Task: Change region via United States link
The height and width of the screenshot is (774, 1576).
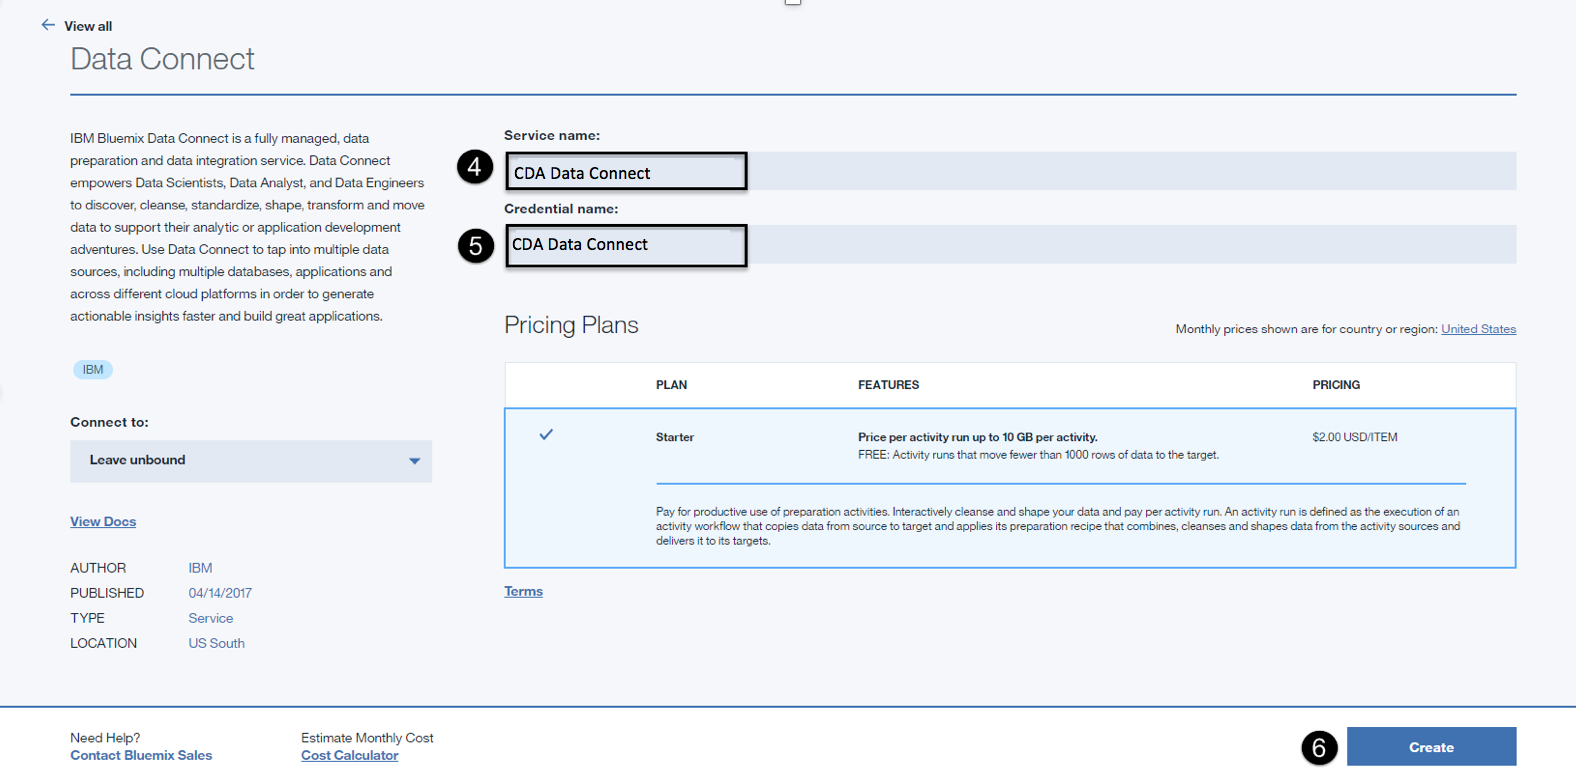Action: [1478, 329]
